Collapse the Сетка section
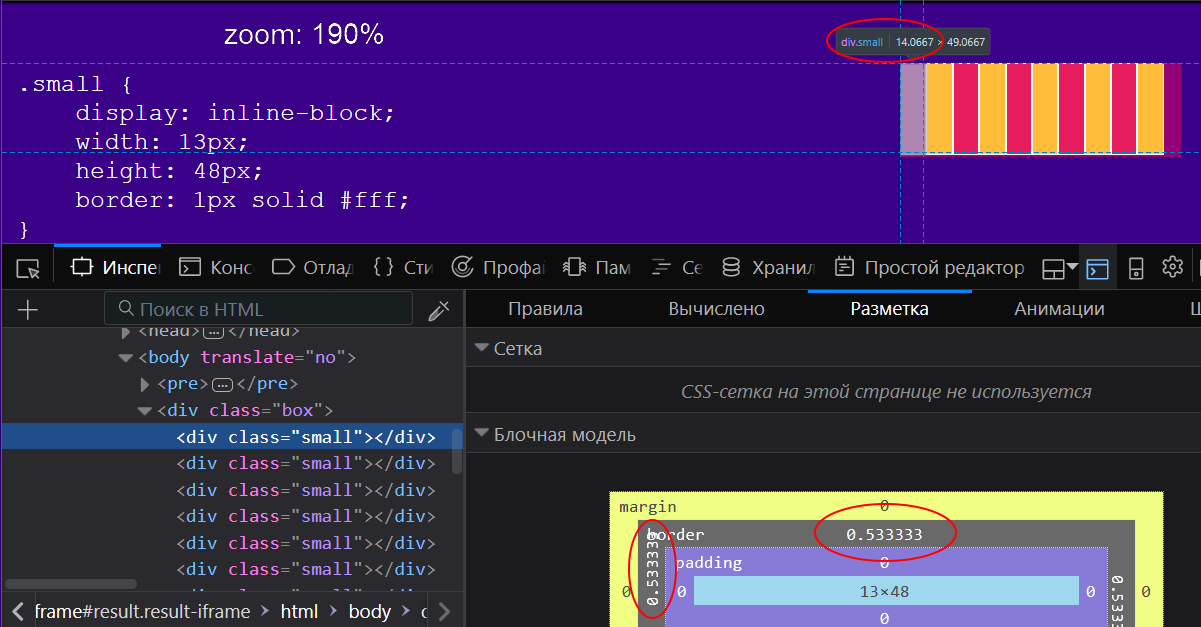Screen dimensions: 1201x627 click(x=481, y=349)
